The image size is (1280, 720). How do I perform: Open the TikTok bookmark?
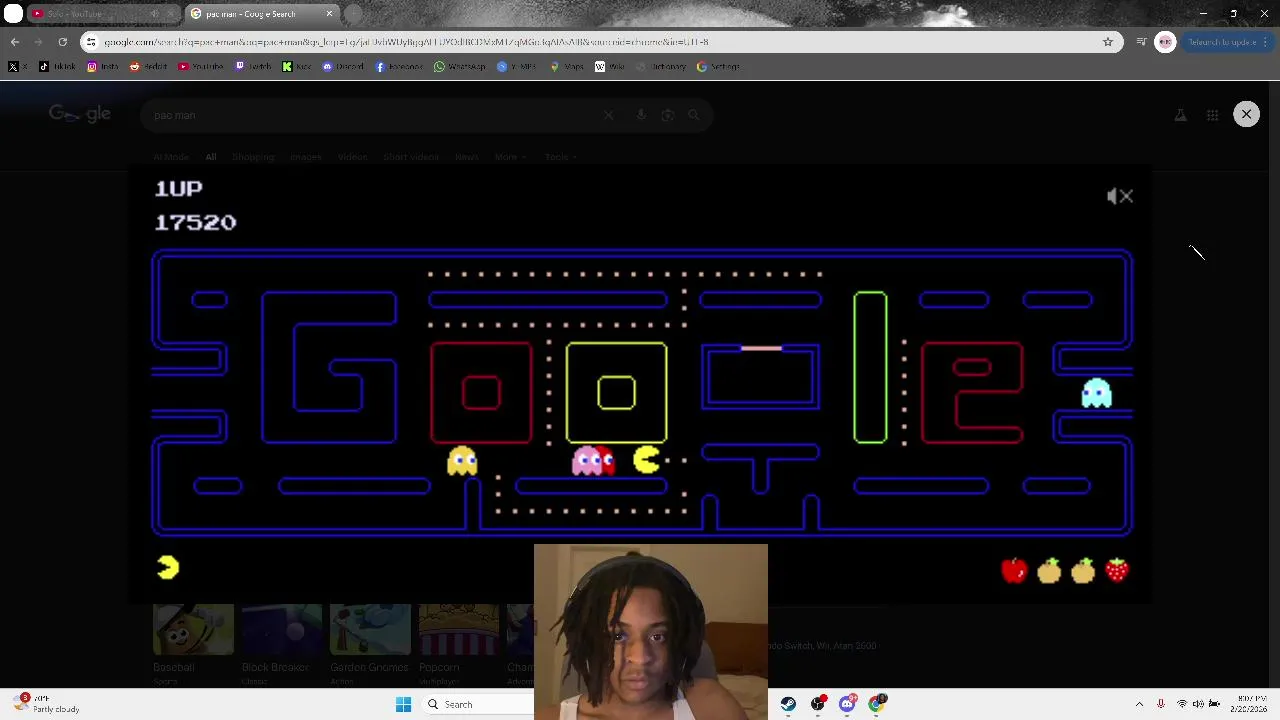coord(58,67)
